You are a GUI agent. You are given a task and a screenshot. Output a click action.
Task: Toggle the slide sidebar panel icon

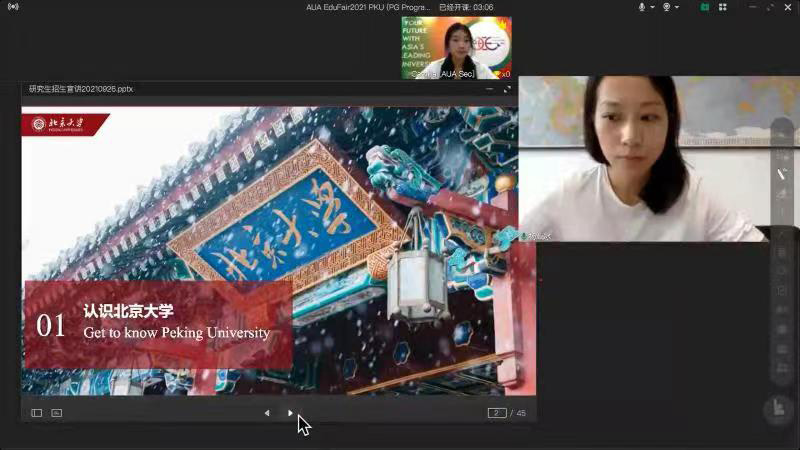click(x=37, y=413)
